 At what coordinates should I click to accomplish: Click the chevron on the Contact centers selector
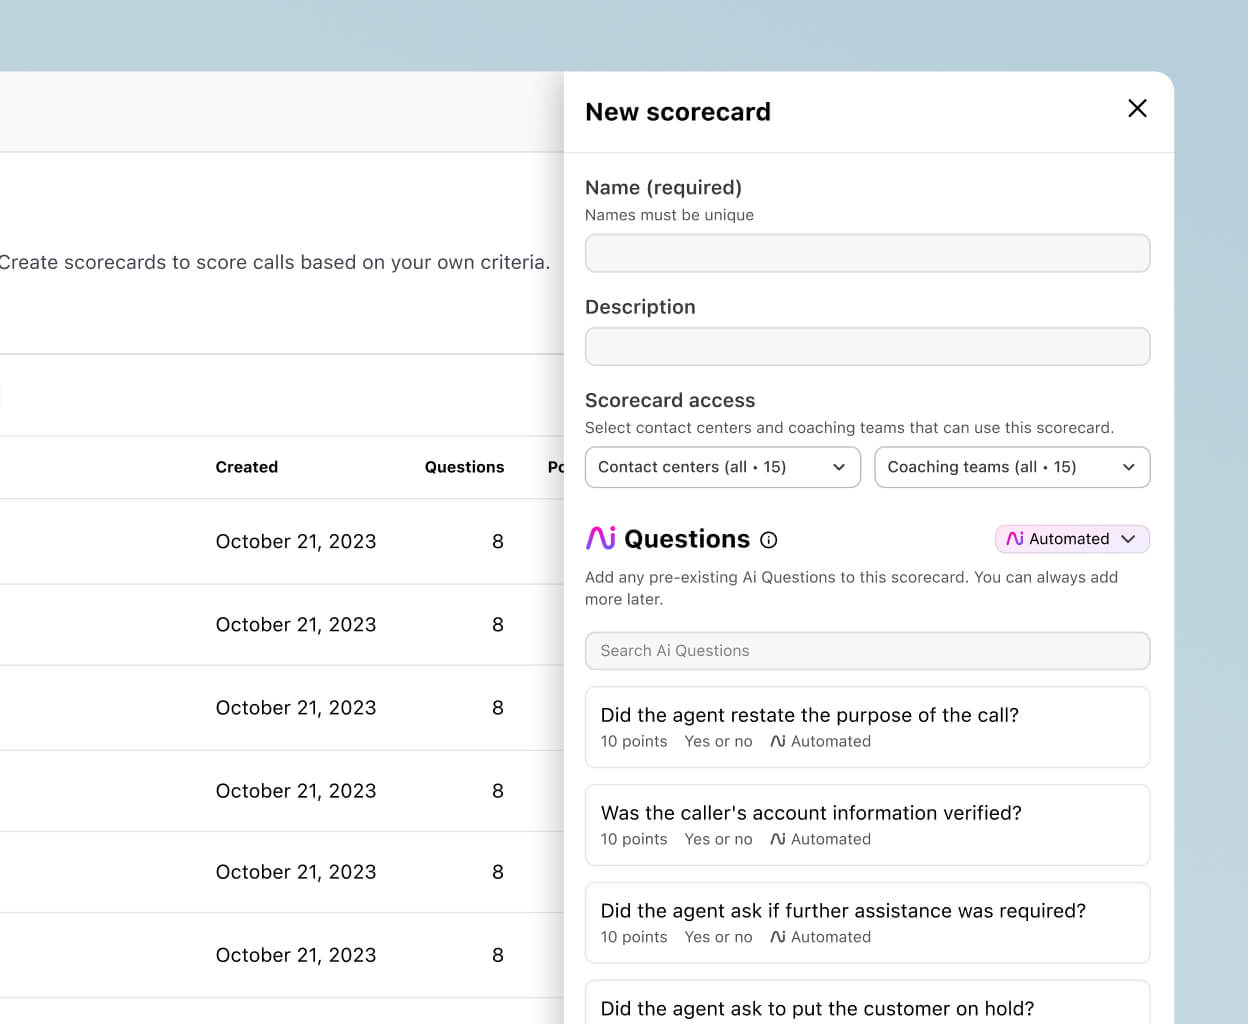840,467
